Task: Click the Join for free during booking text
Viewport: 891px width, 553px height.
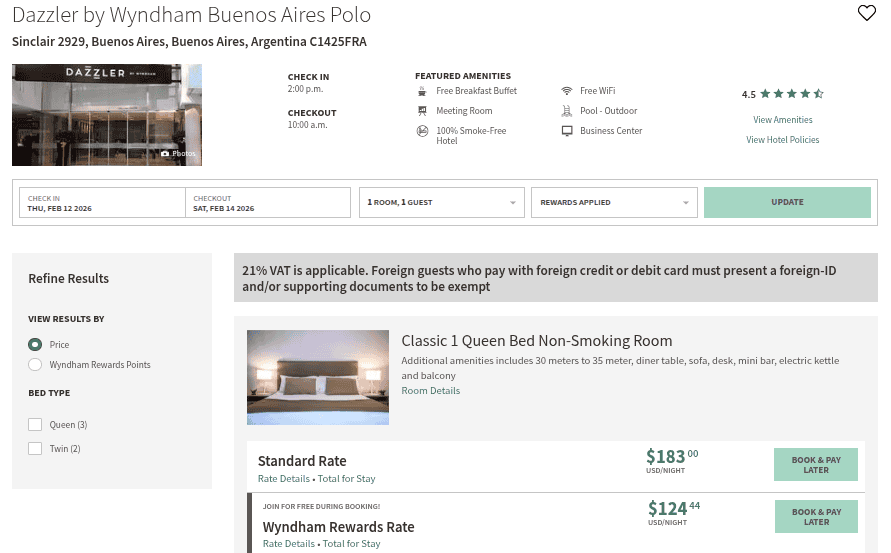Action: [x=321, y=506]
